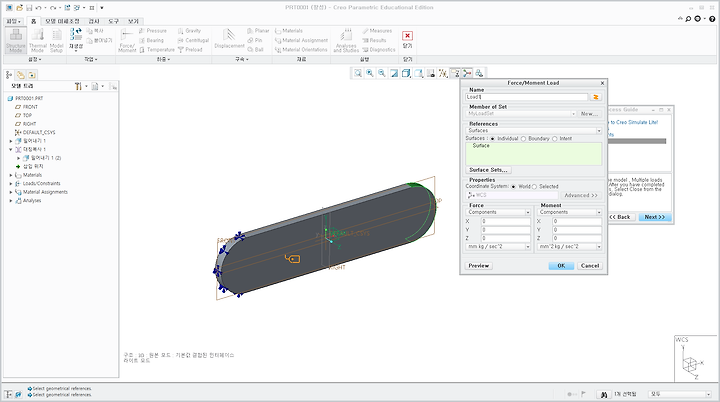
Task: Click the Force/Moment load tool
Action: pyautogui.click(x=127, y=40)
